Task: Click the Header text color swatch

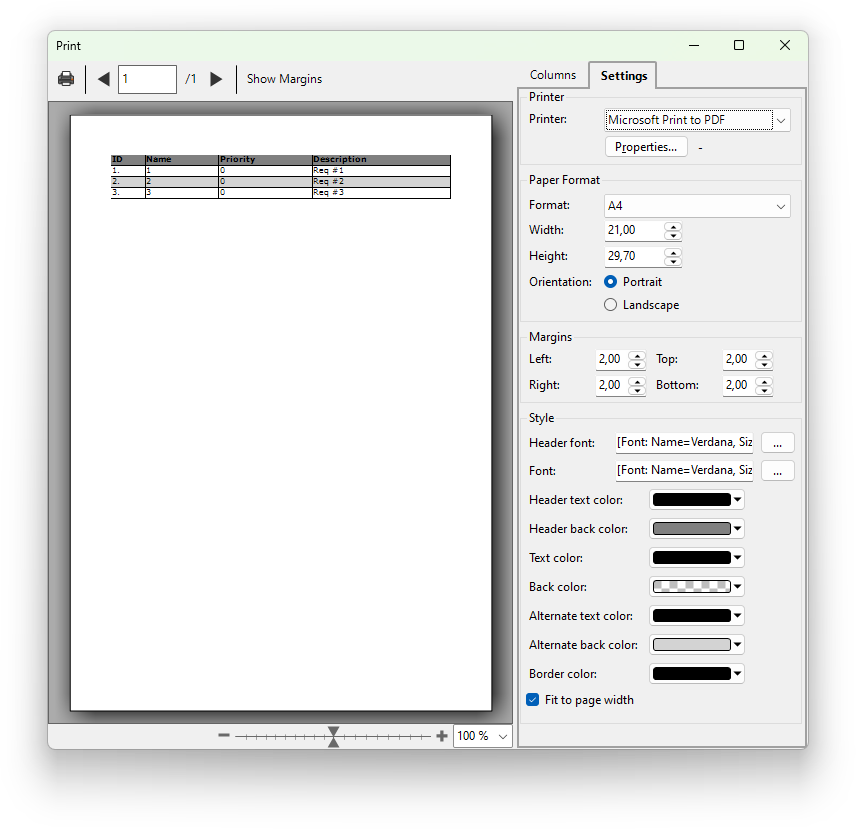Action: click(x=691, y=499)
